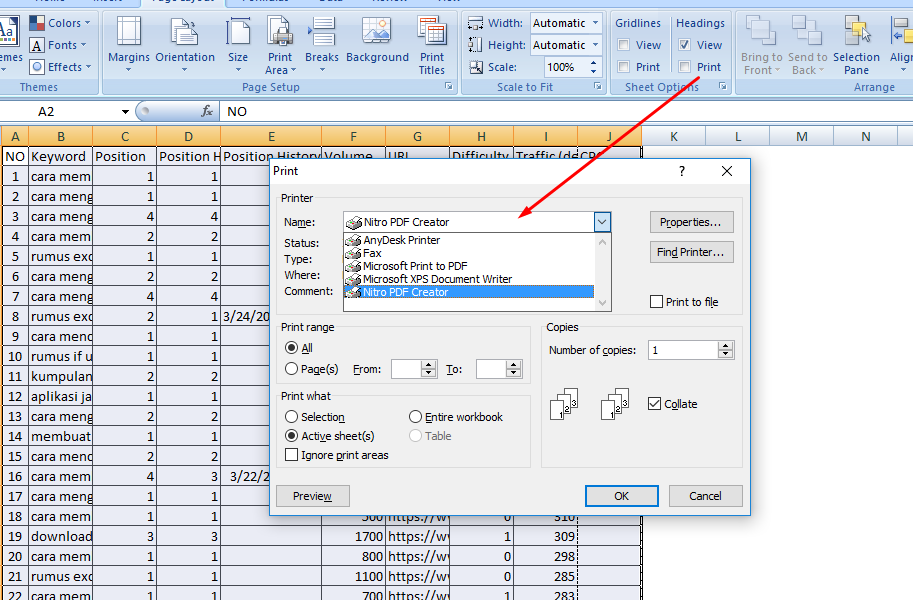
Task: Click the From page number field
Action: click(406, 369)
